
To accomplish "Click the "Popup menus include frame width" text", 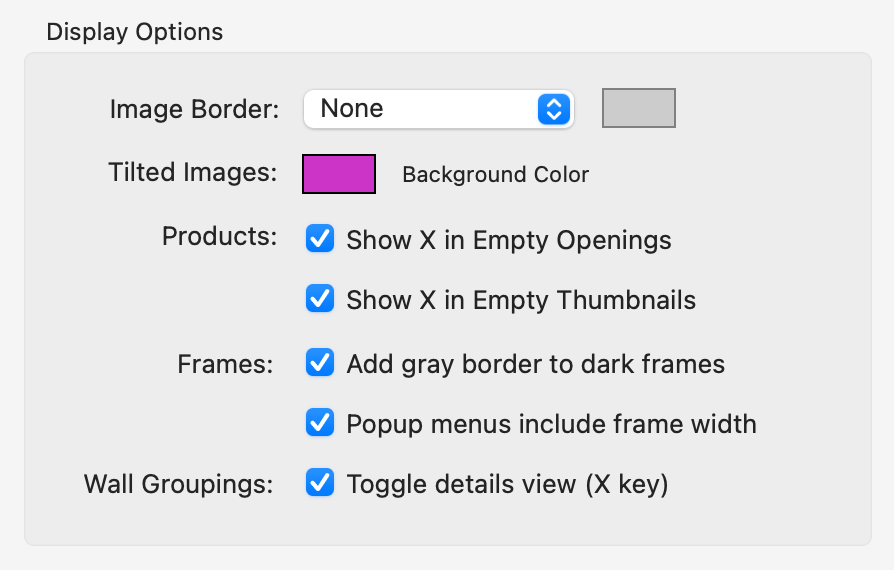I will pyautogui.click(x=551, y=424).
